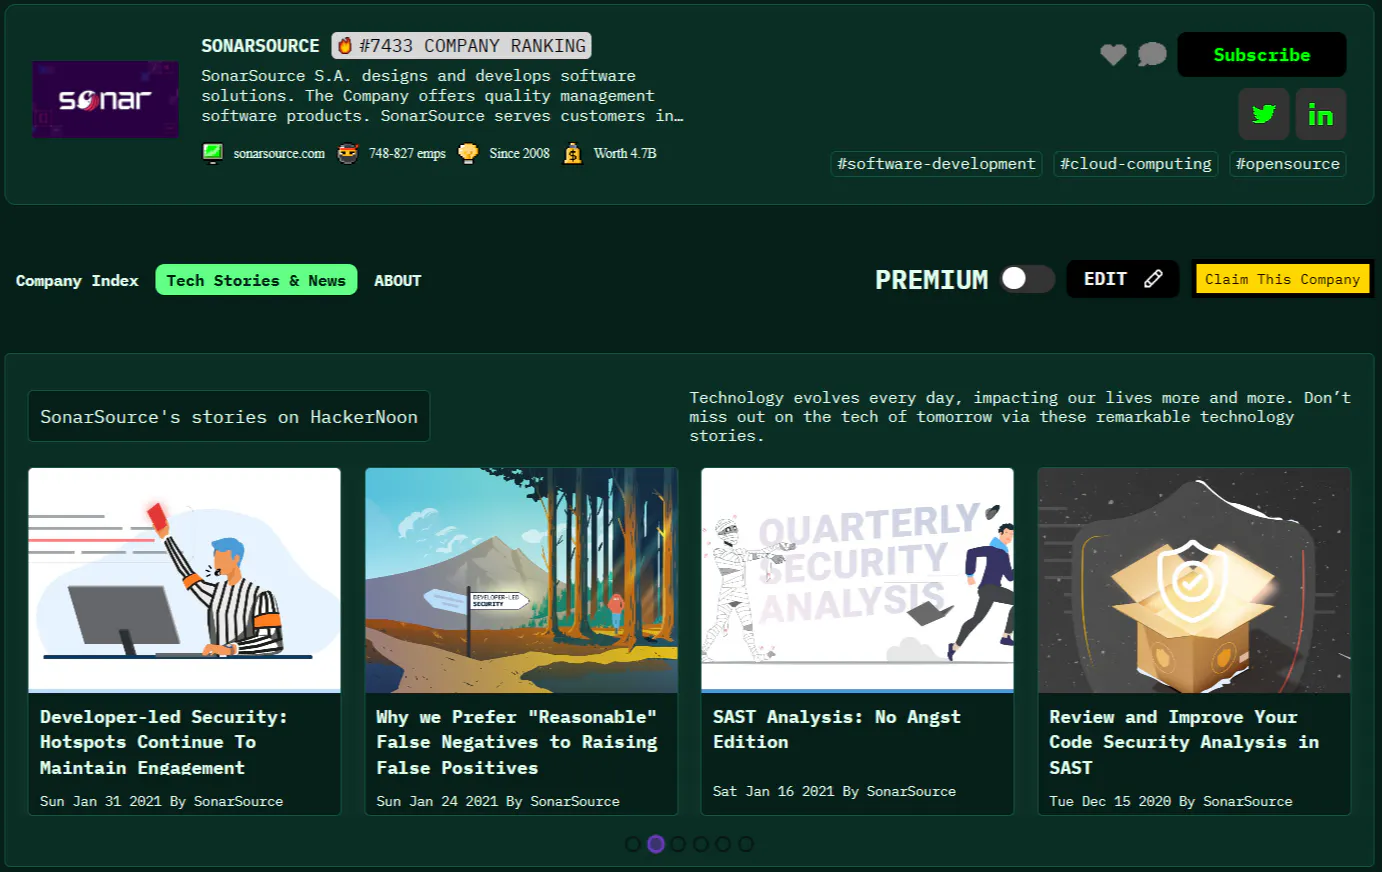This screenshot has height=872, width=1383.
Task: Click the money bag icon beside Worth 4.7B
Action: [572, 153]
